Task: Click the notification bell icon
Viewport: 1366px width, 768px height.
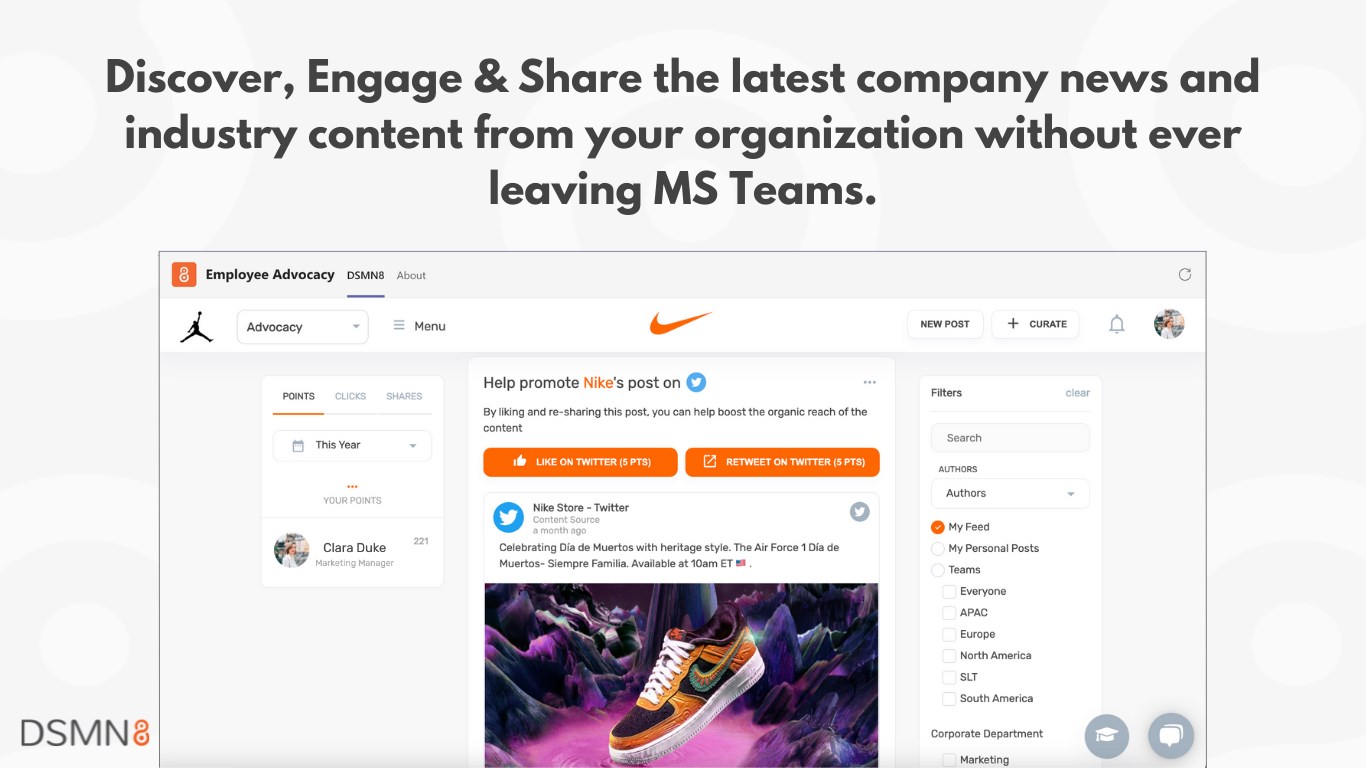Action: point(1117,324)
